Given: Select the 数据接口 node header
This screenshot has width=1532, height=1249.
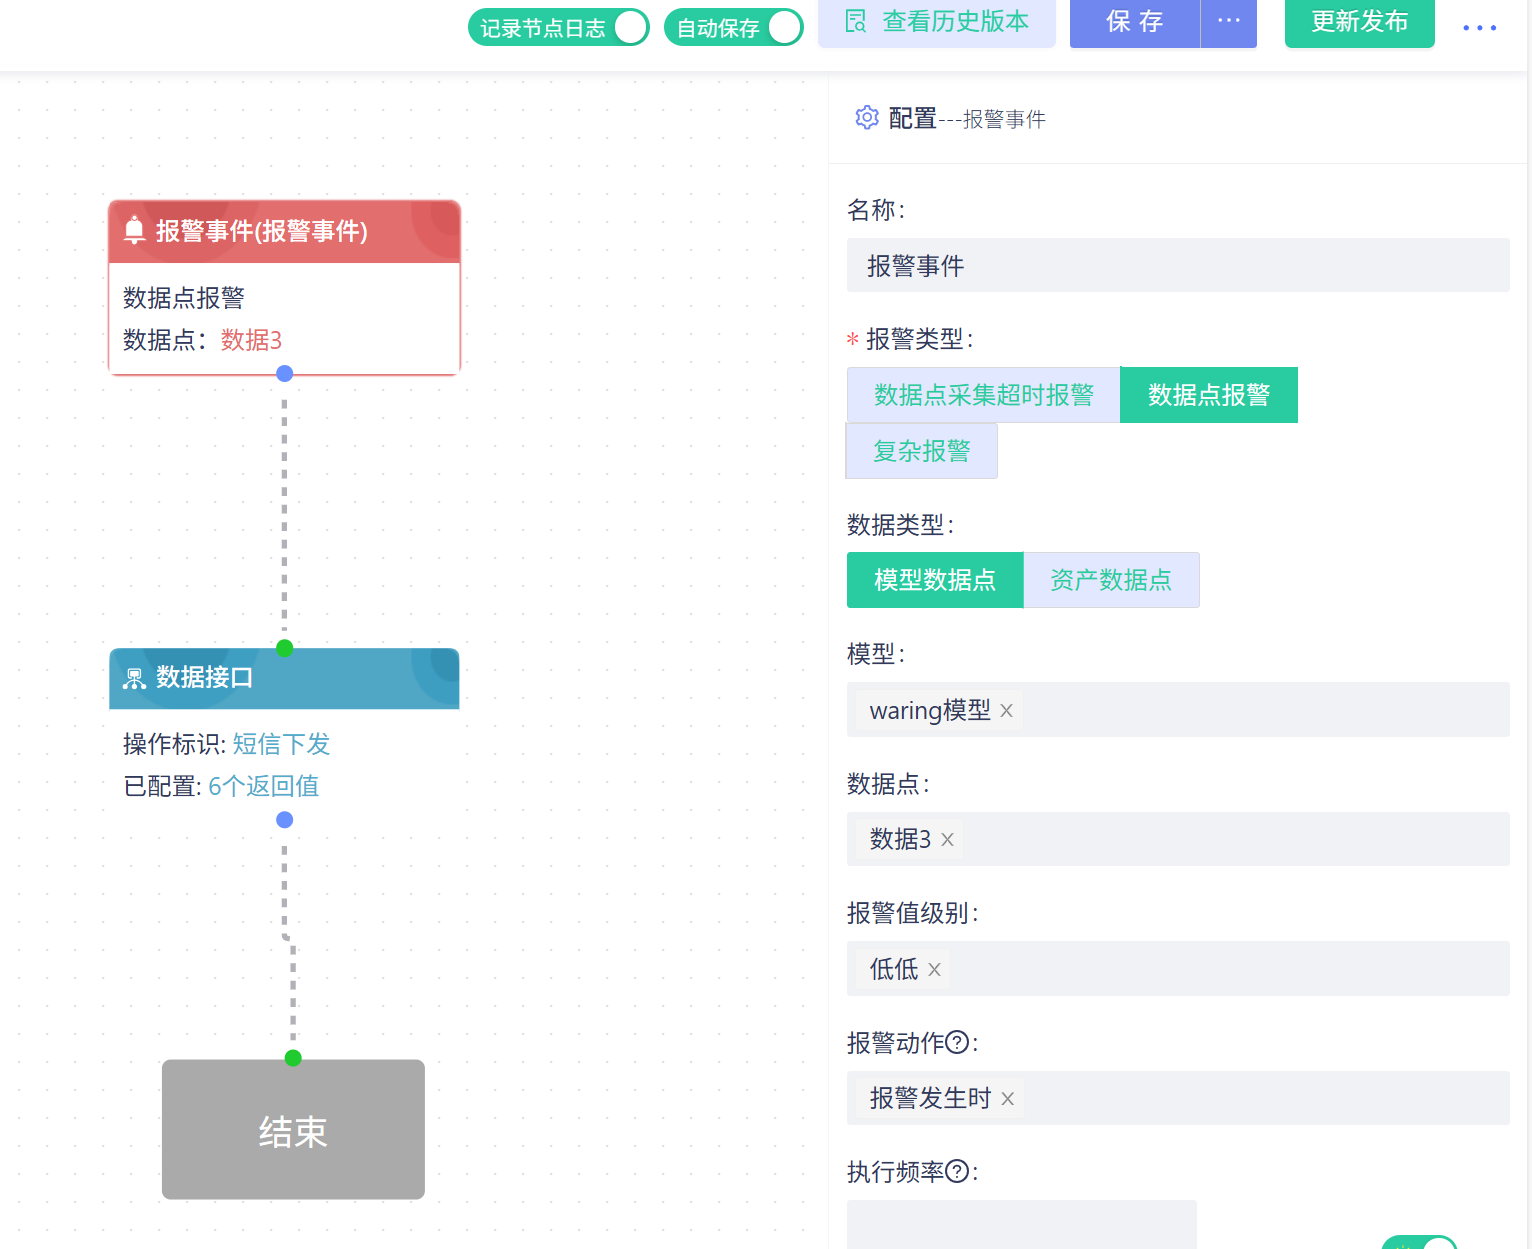Looking at the screenshot, I should pyautogui.click(x=284, y=678).
